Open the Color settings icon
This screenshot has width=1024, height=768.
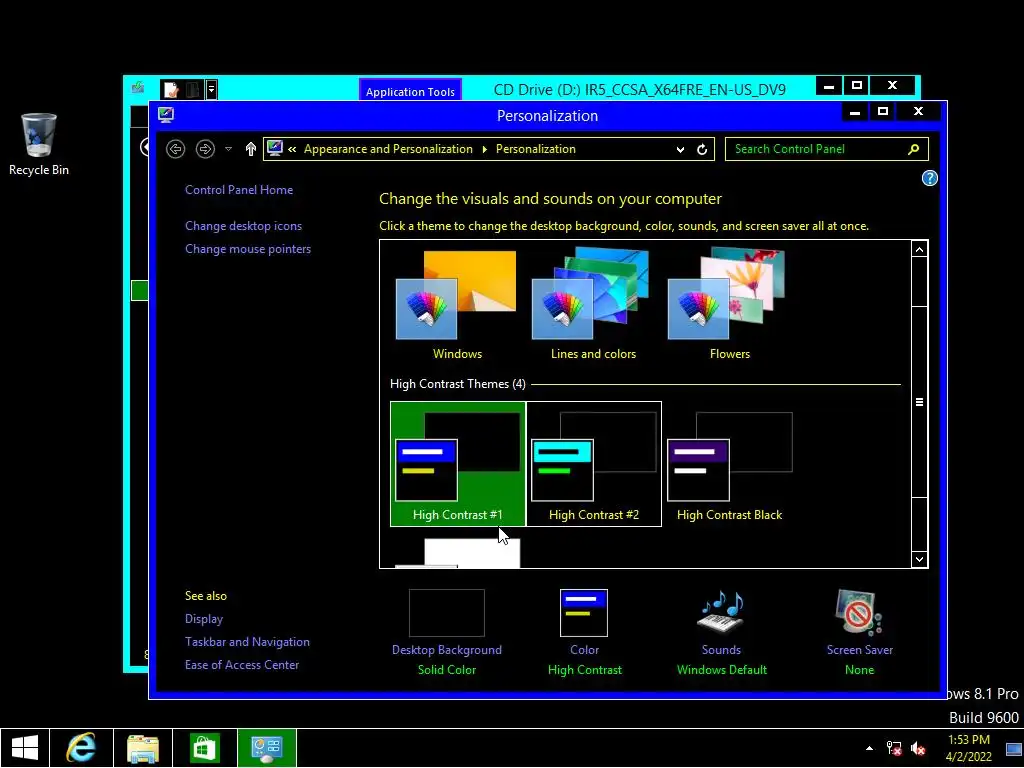click(584, 613)
